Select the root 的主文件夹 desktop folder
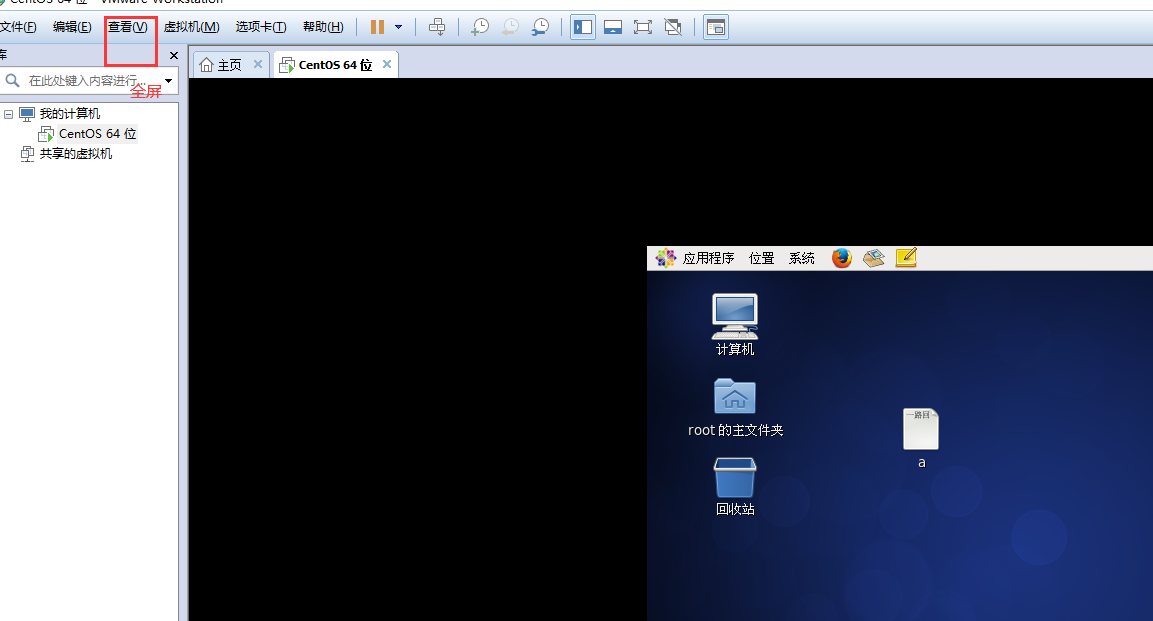1153x621 pixels. point(735,408)
